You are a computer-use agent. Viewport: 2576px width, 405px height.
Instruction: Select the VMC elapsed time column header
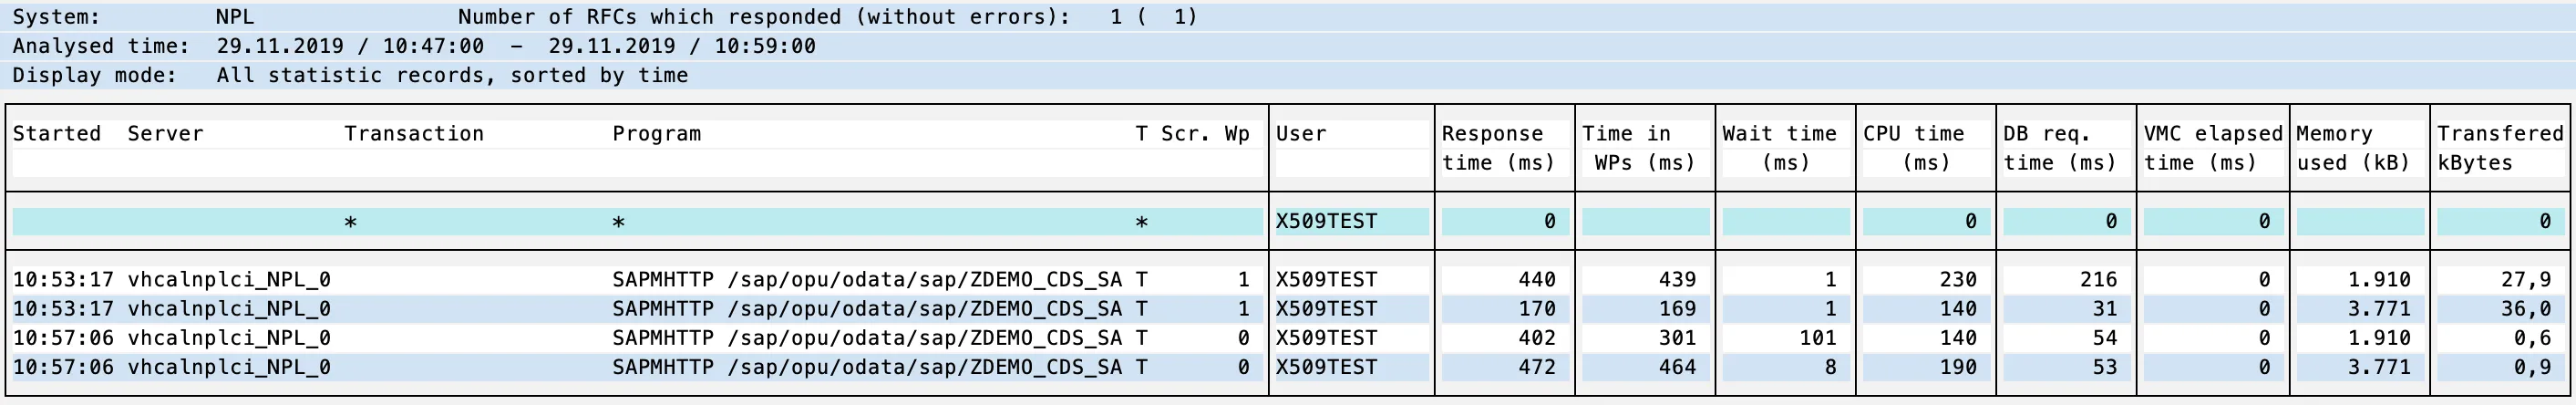(x=2212, y=148)
